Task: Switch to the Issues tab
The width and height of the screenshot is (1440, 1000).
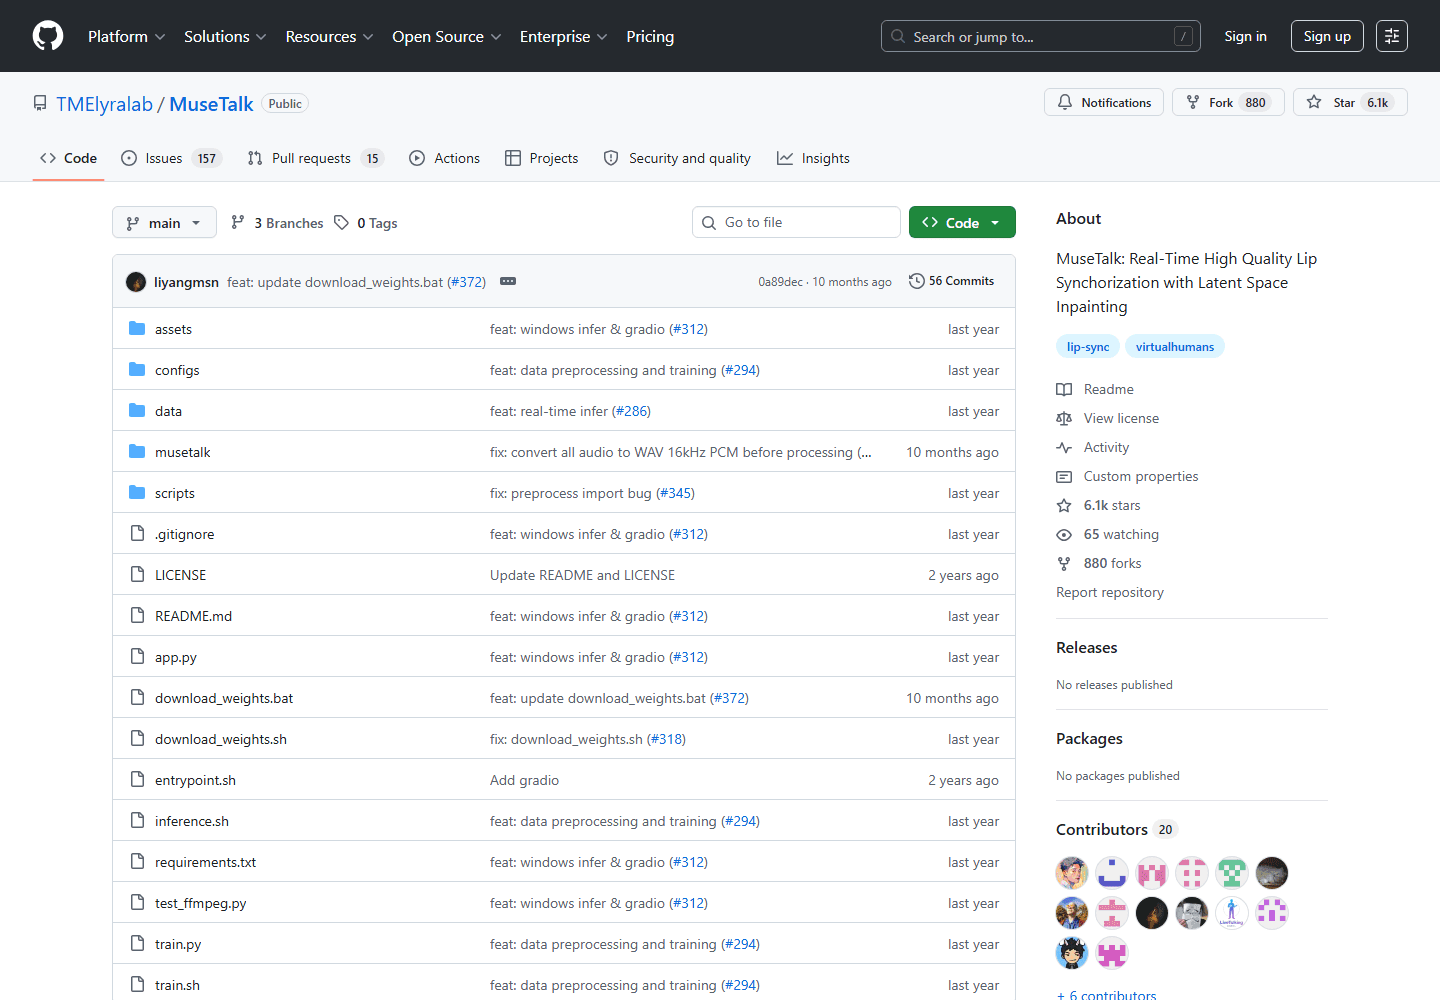Action: (x=171, y=158)
